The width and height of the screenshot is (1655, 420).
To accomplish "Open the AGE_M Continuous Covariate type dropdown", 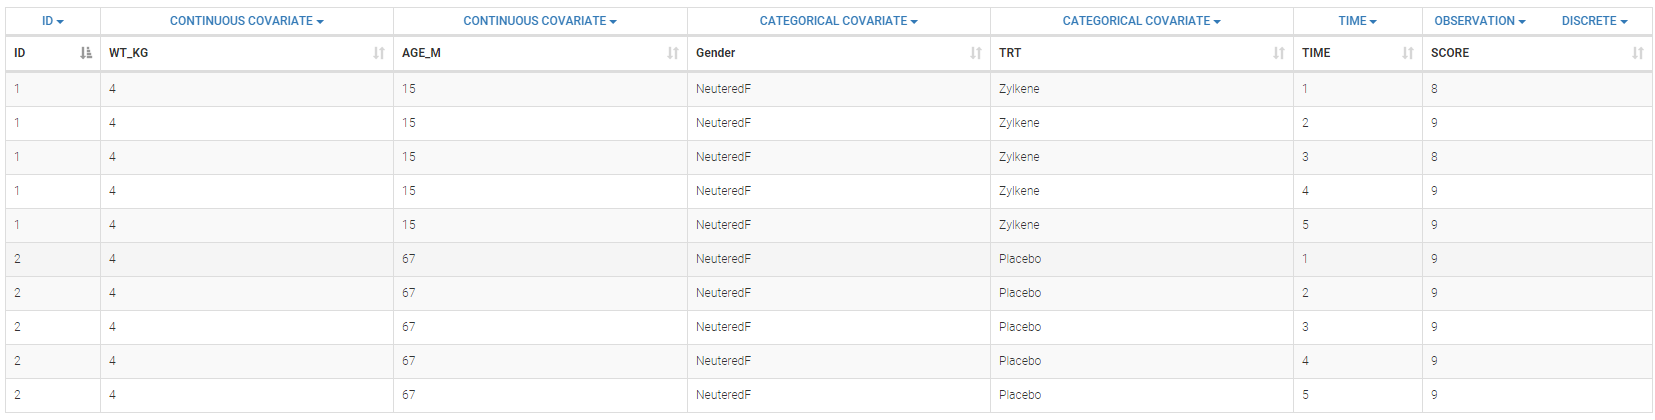I will point(540,21).
